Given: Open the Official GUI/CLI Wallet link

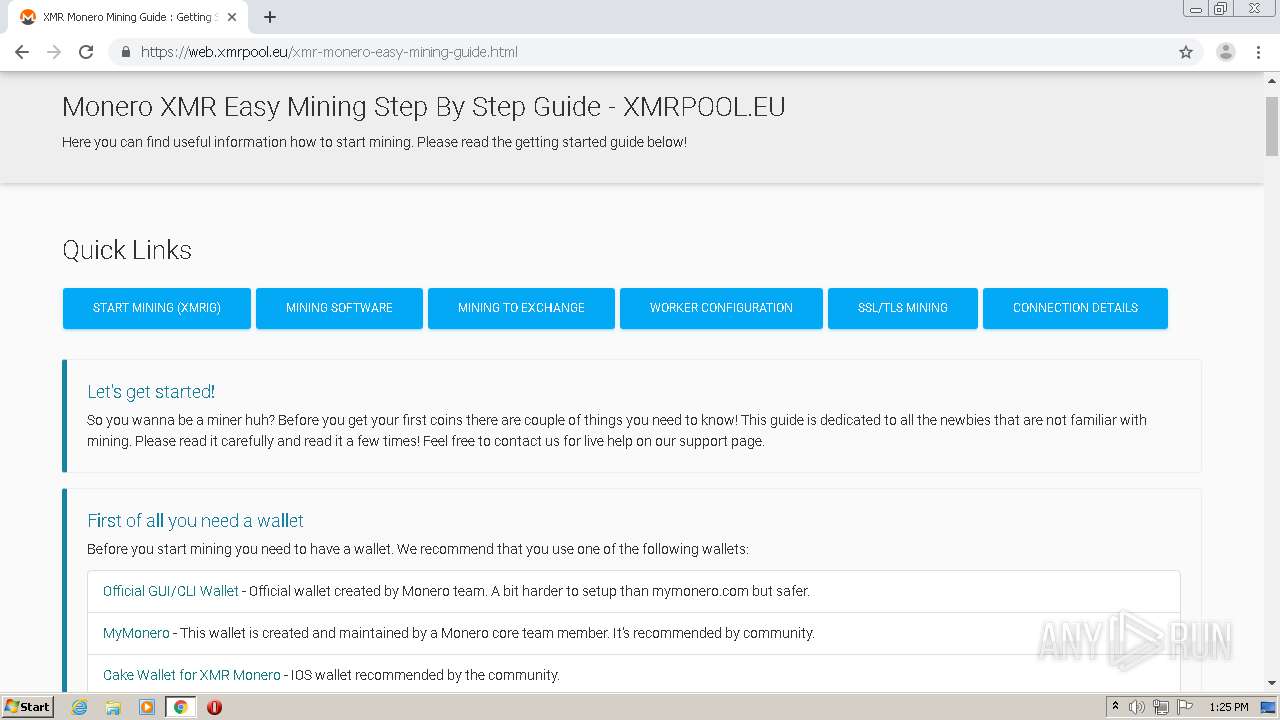Looking at the screenshot, I should coord(171,591).
